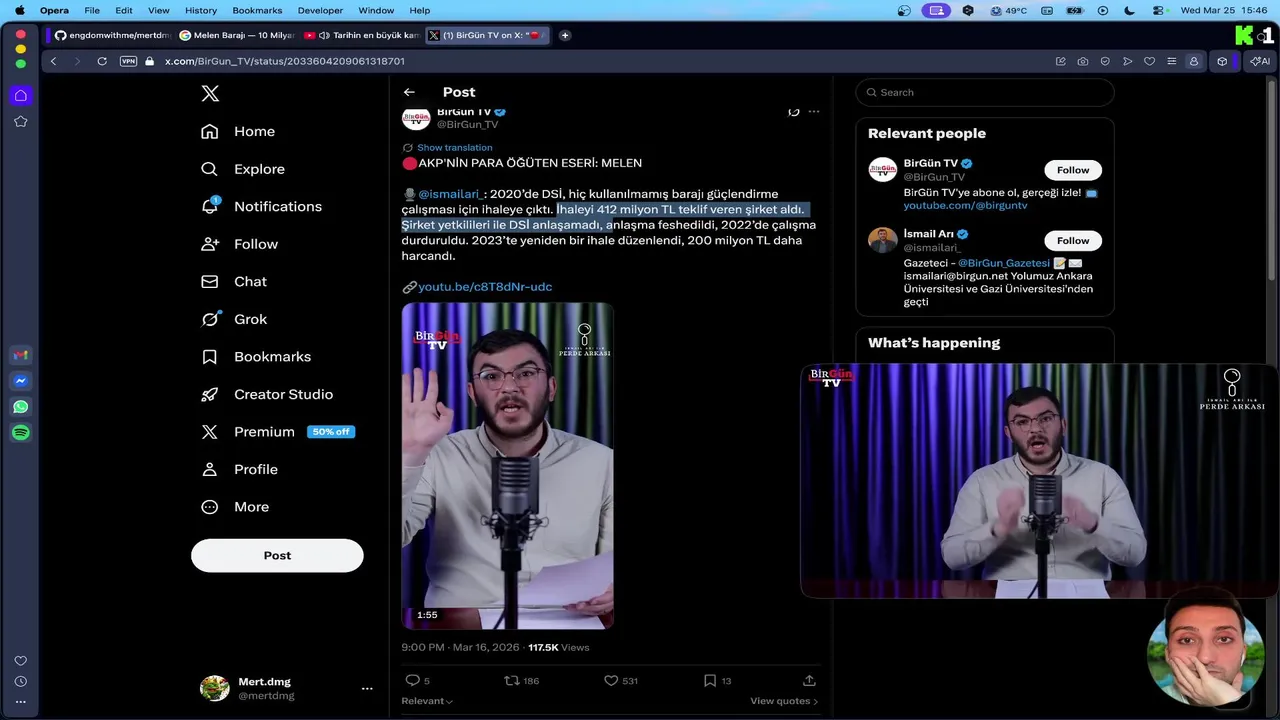Click the reply icon with 5
This screenshot has height=720, width=1280.
click(412, 680)
